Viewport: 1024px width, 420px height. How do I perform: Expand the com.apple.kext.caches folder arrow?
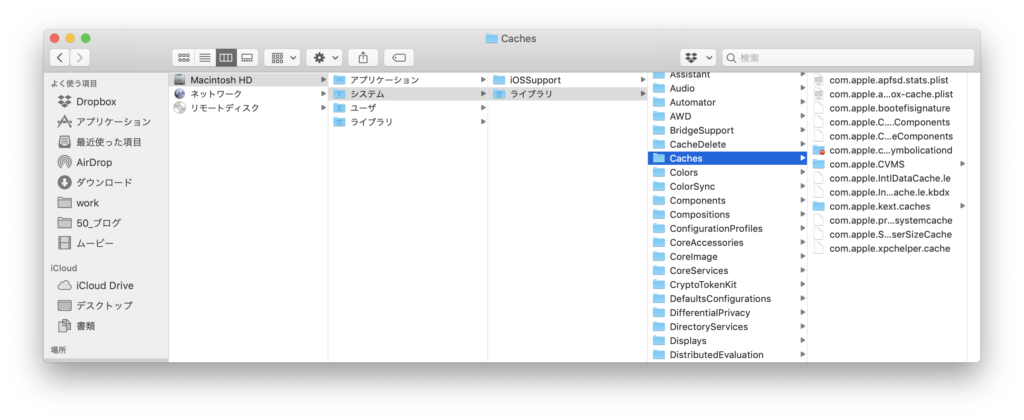pos(962,206)
